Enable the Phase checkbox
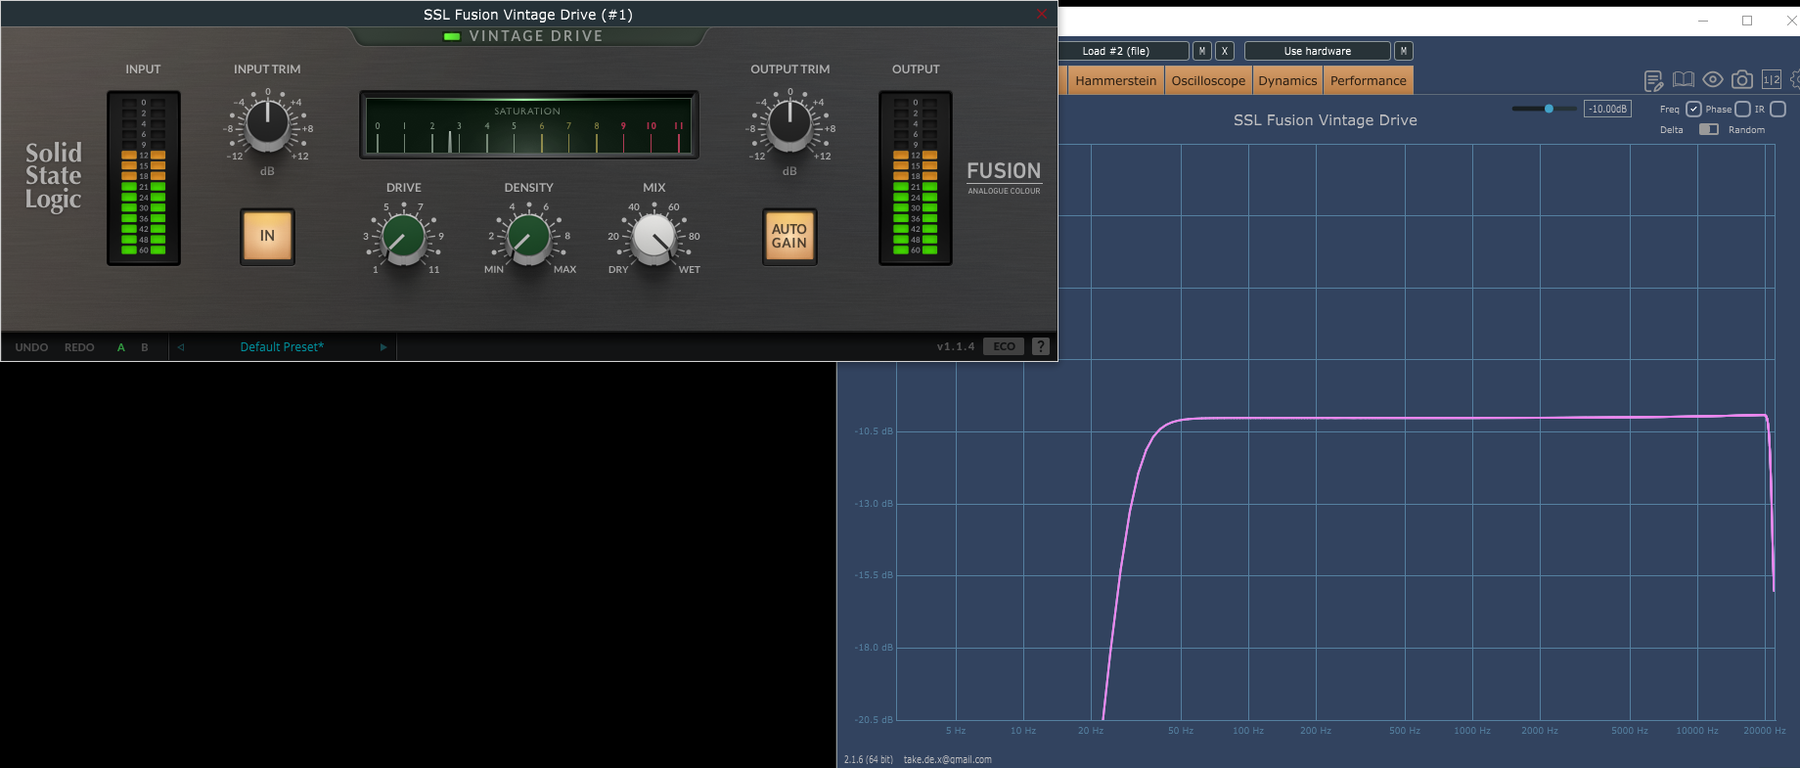1800x768 pixels. point(1742,109)
